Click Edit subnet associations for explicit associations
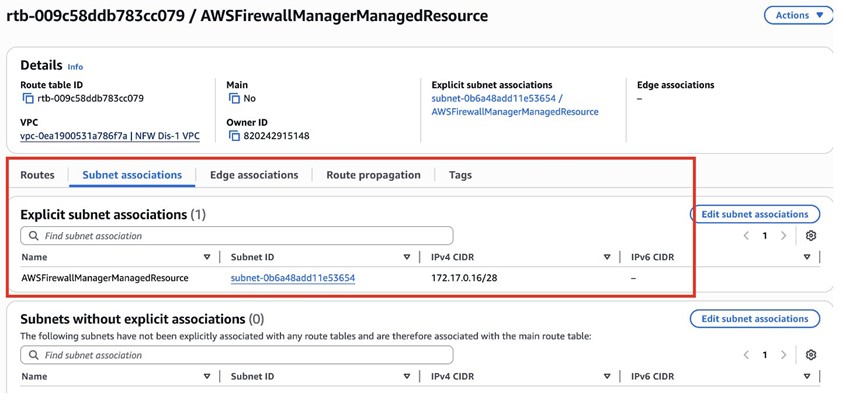The height and width of the screenshot is (400, 846). pyautogui.click(x=755, y=214)
